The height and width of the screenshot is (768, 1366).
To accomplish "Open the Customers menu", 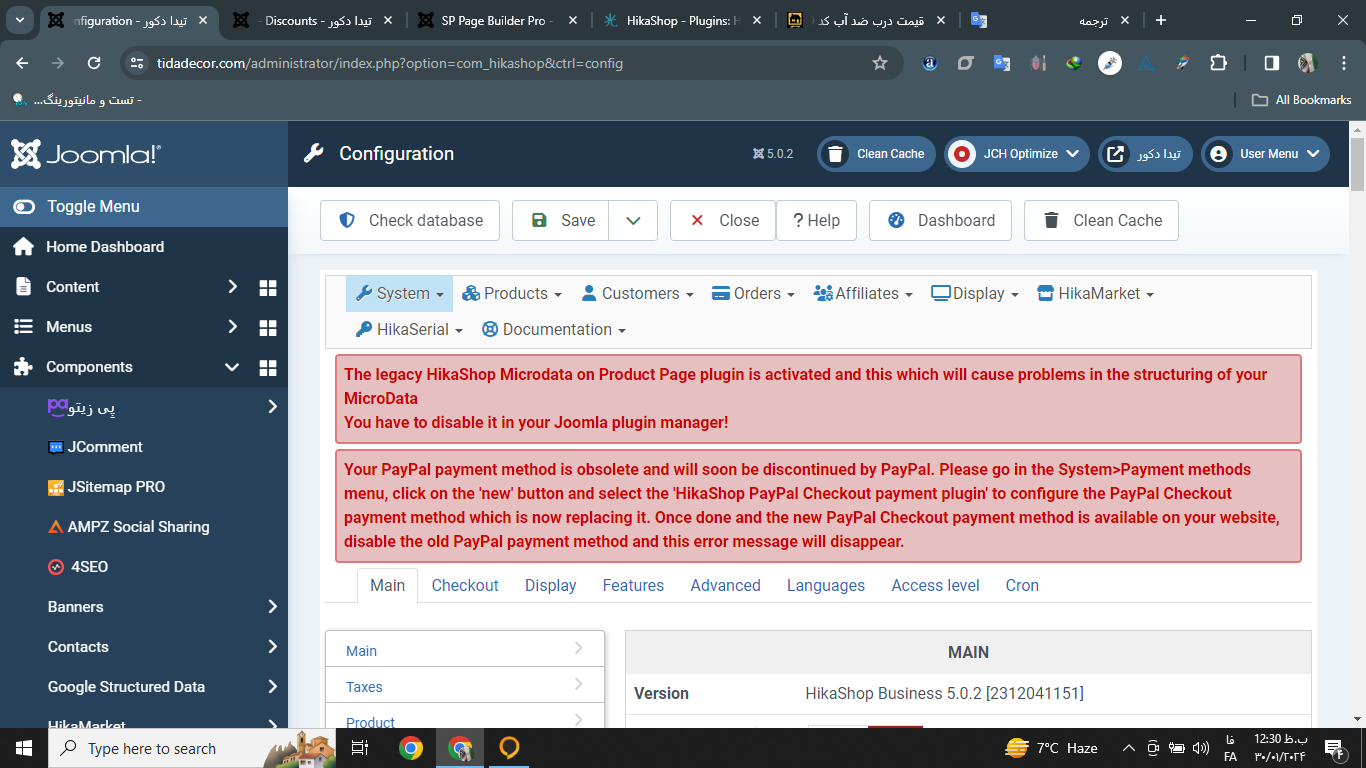I will [637, 294].
